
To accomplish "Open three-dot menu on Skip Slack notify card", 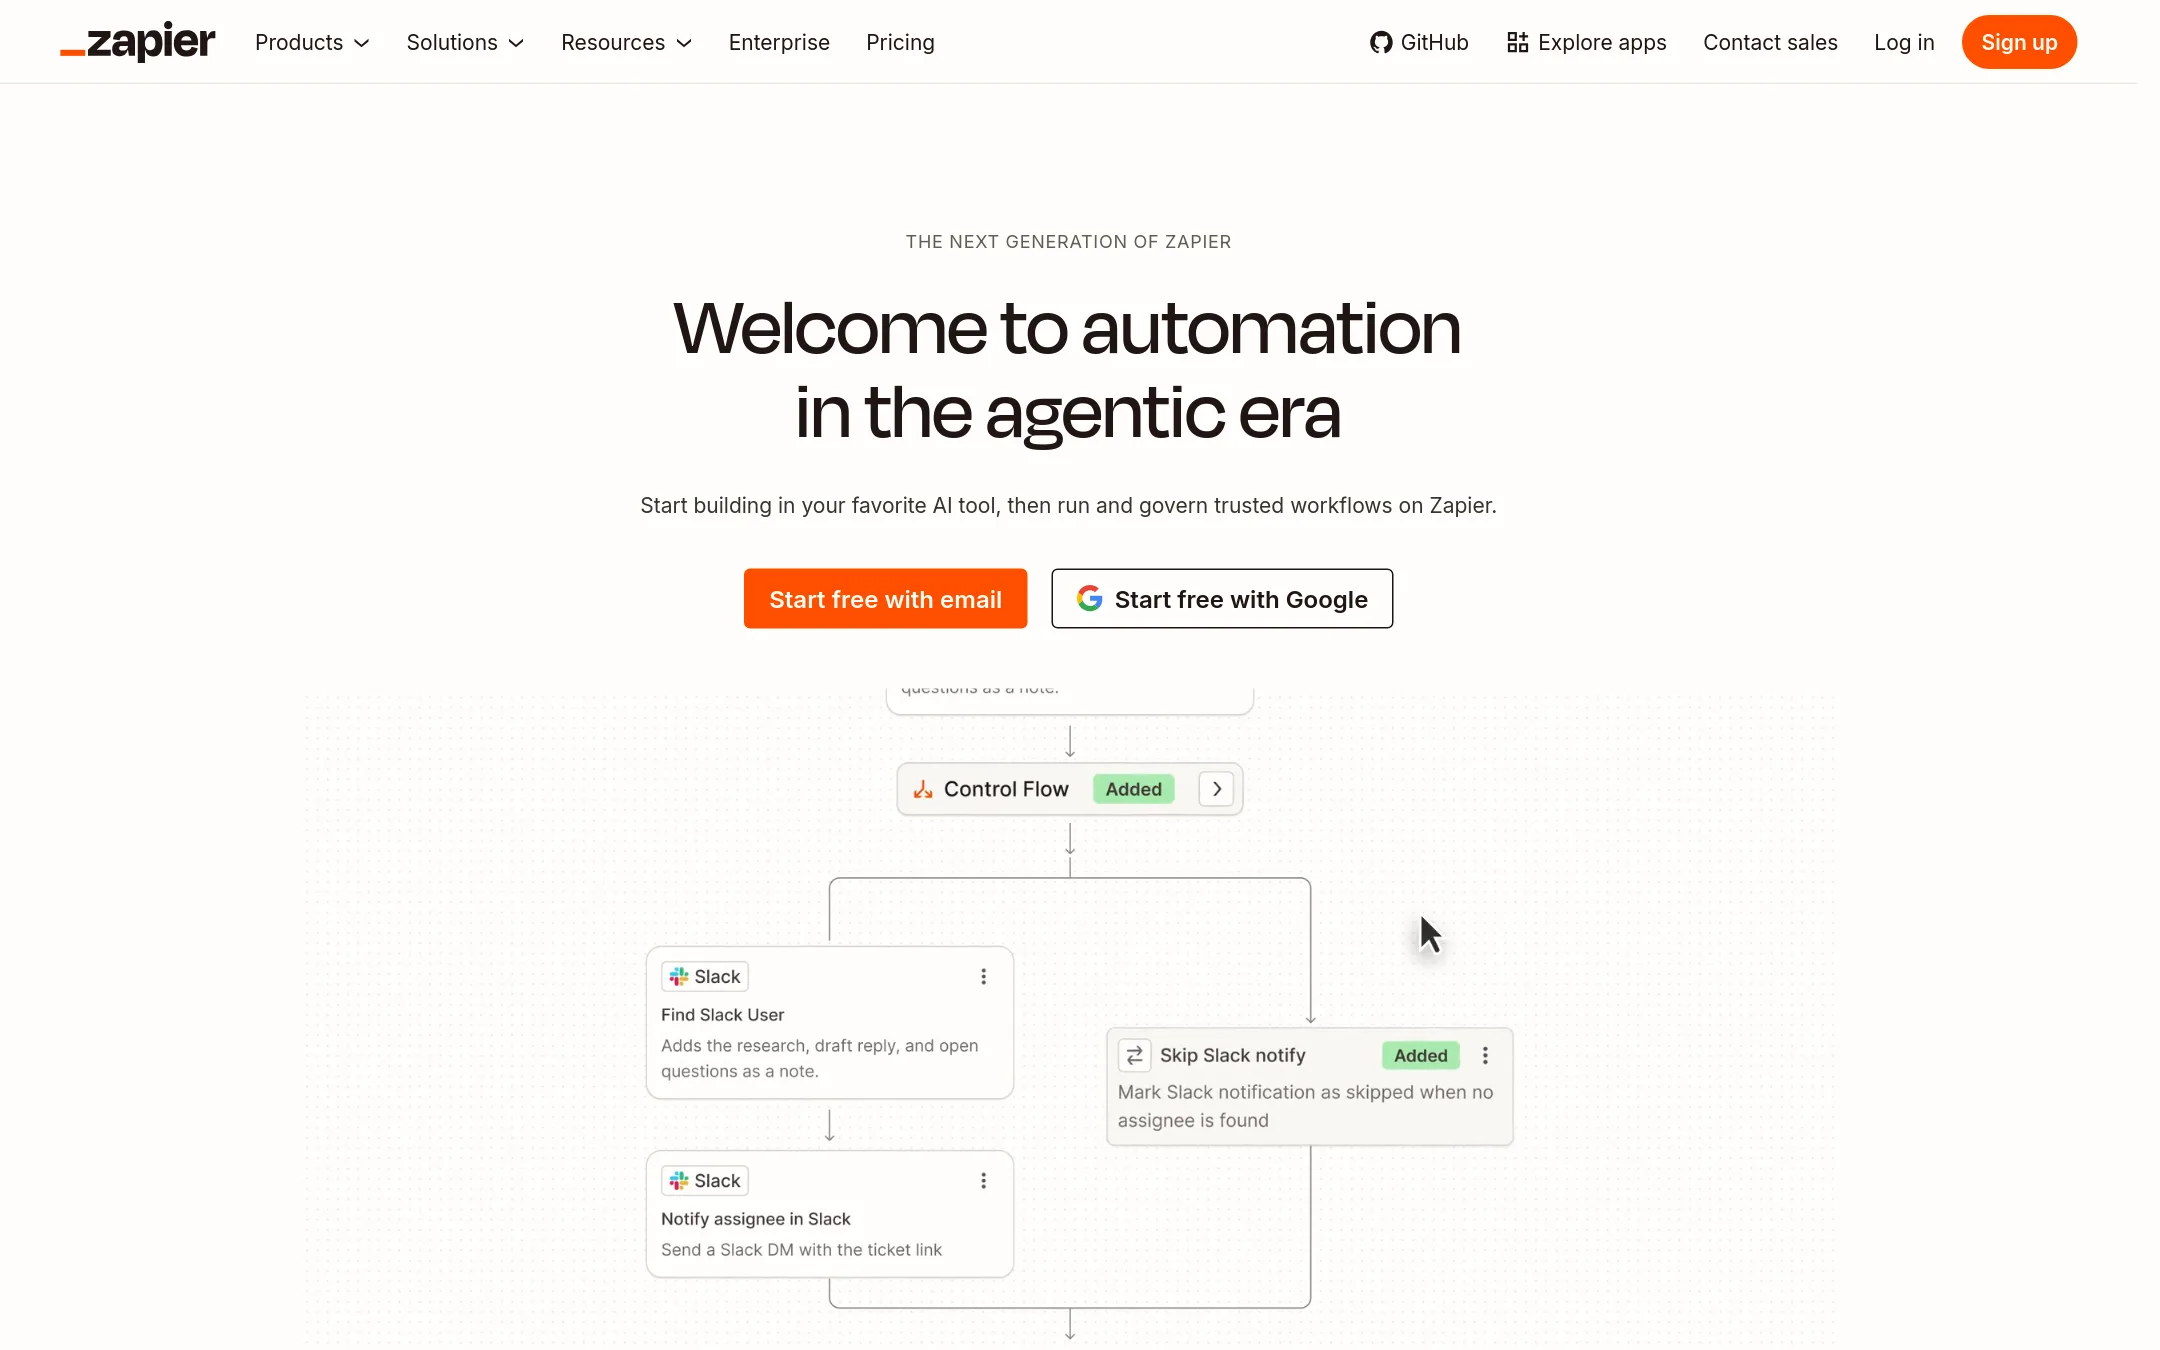I will tap(1485, 1055).
